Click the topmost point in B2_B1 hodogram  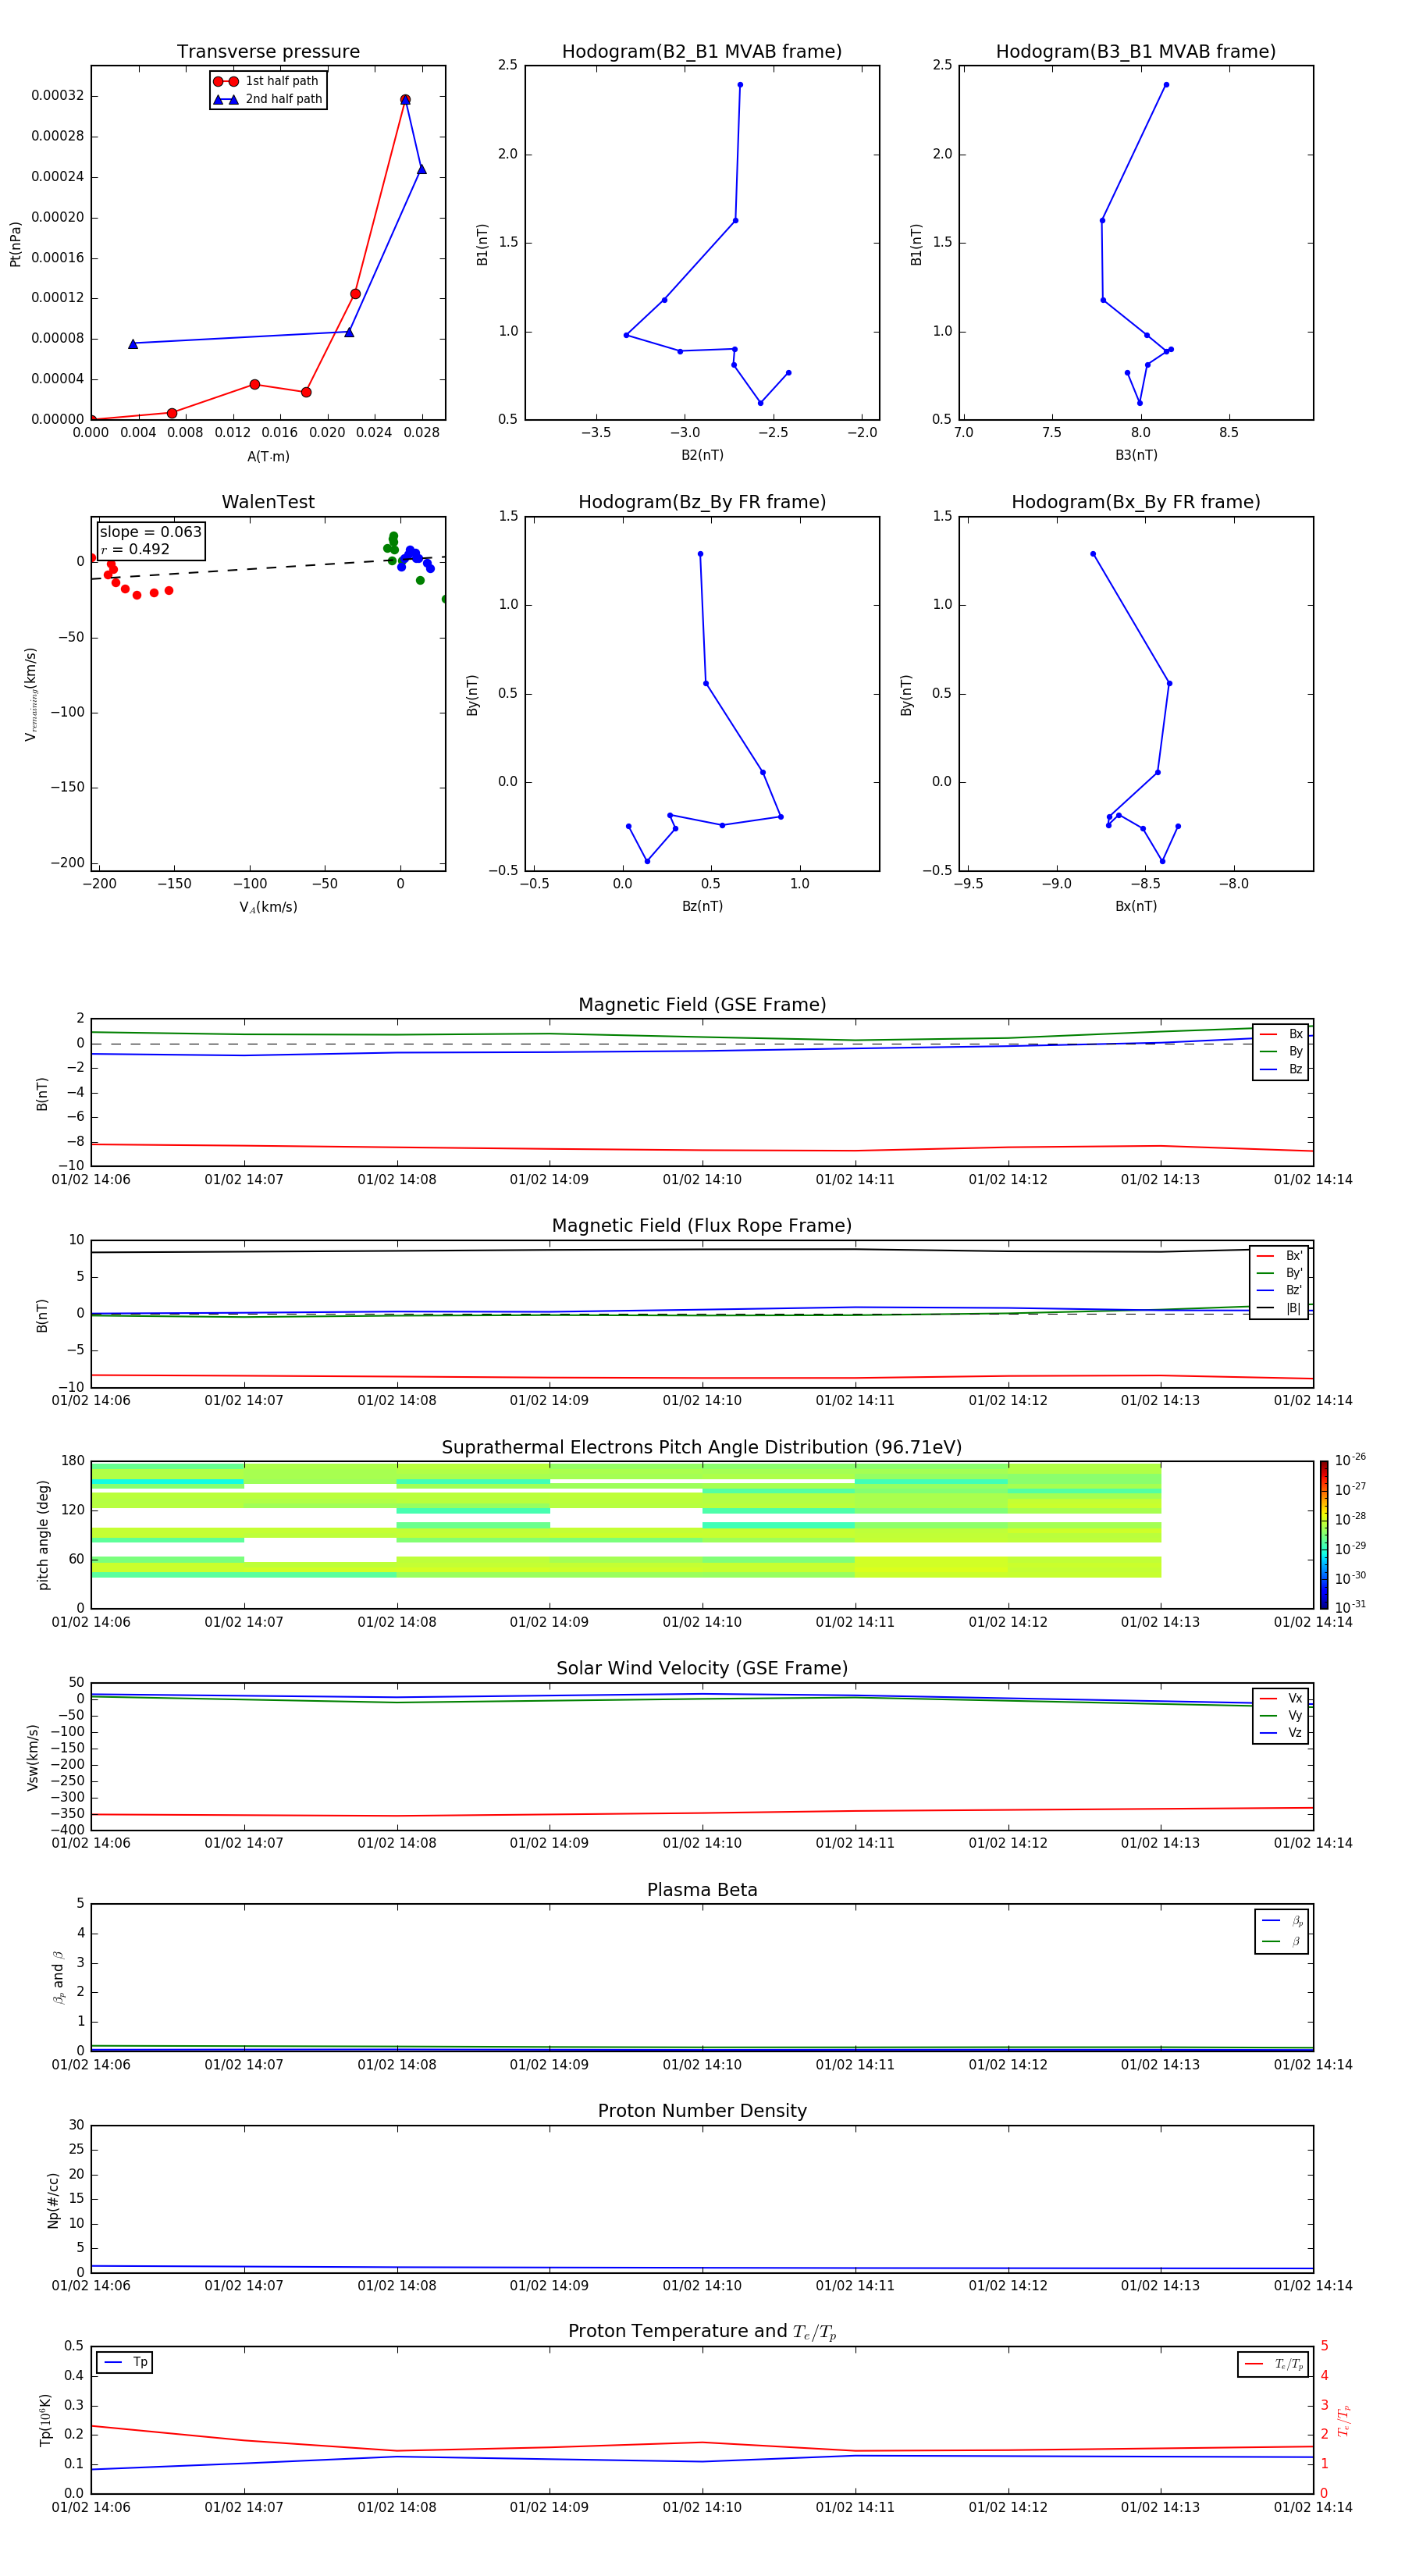coord(740,85)
